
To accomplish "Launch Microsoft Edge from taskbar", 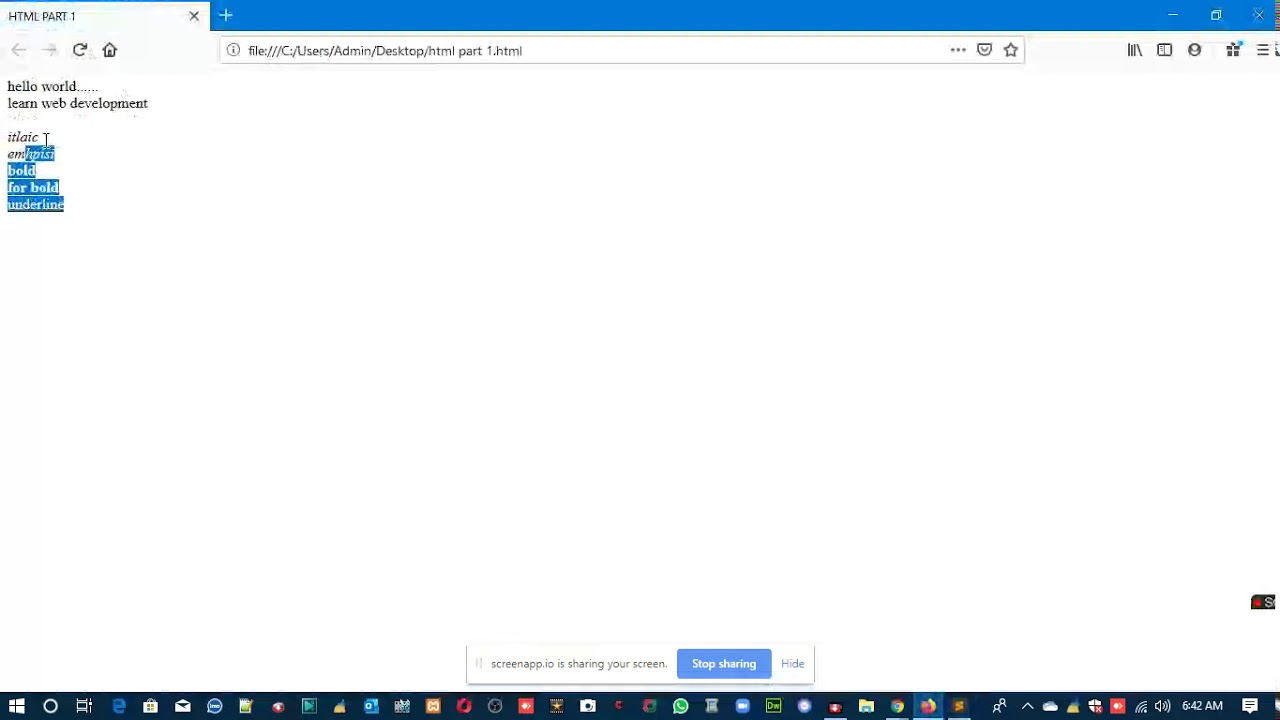I will [x=119, y=706].
